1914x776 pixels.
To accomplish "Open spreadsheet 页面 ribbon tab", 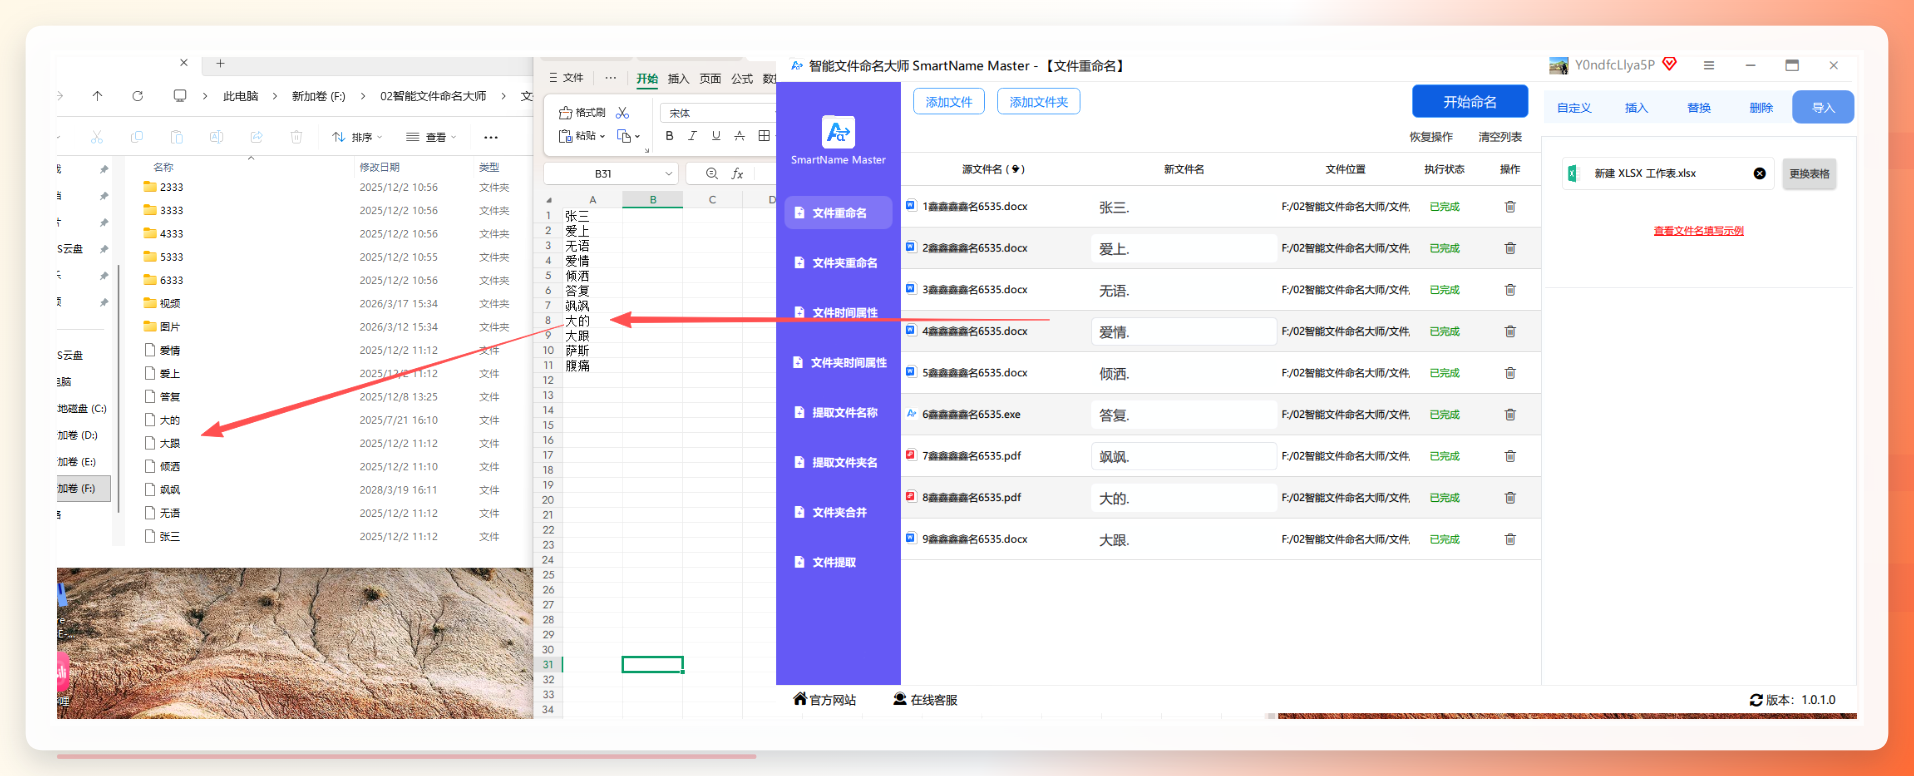I will coord(710,79).
